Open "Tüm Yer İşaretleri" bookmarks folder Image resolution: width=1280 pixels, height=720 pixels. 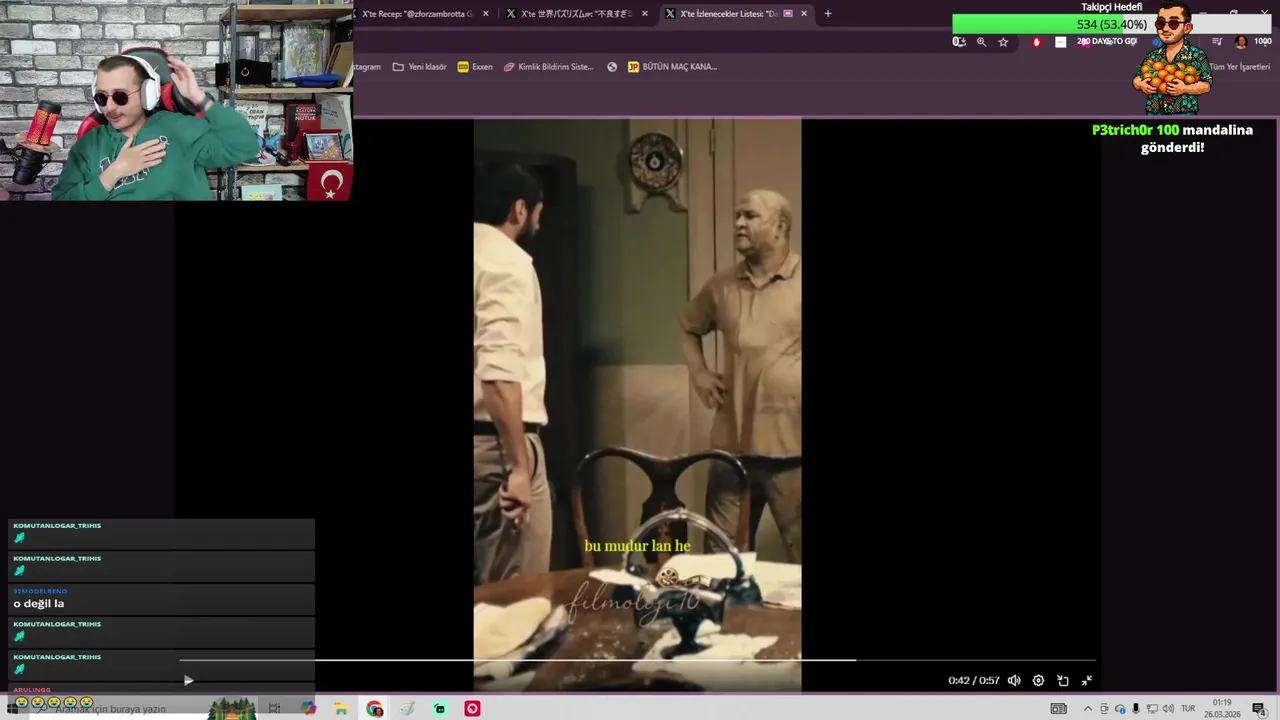point(1238,67)
